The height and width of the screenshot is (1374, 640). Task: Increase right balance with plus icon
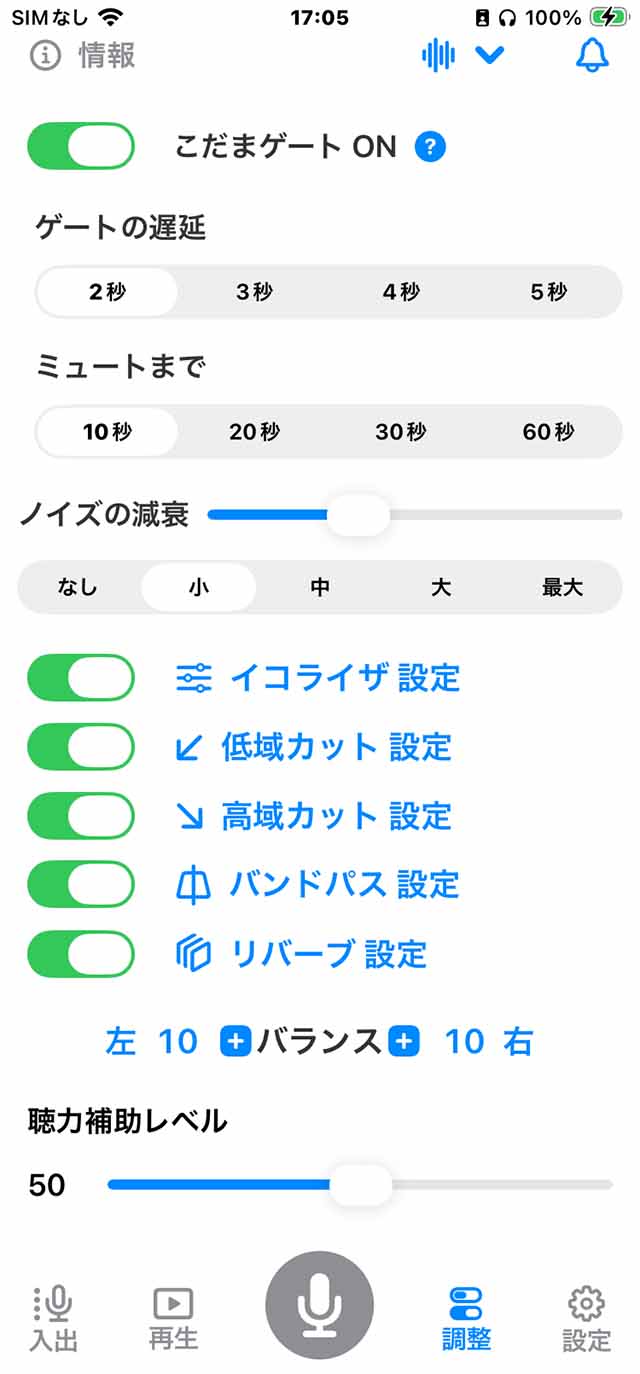[404, 1042]
